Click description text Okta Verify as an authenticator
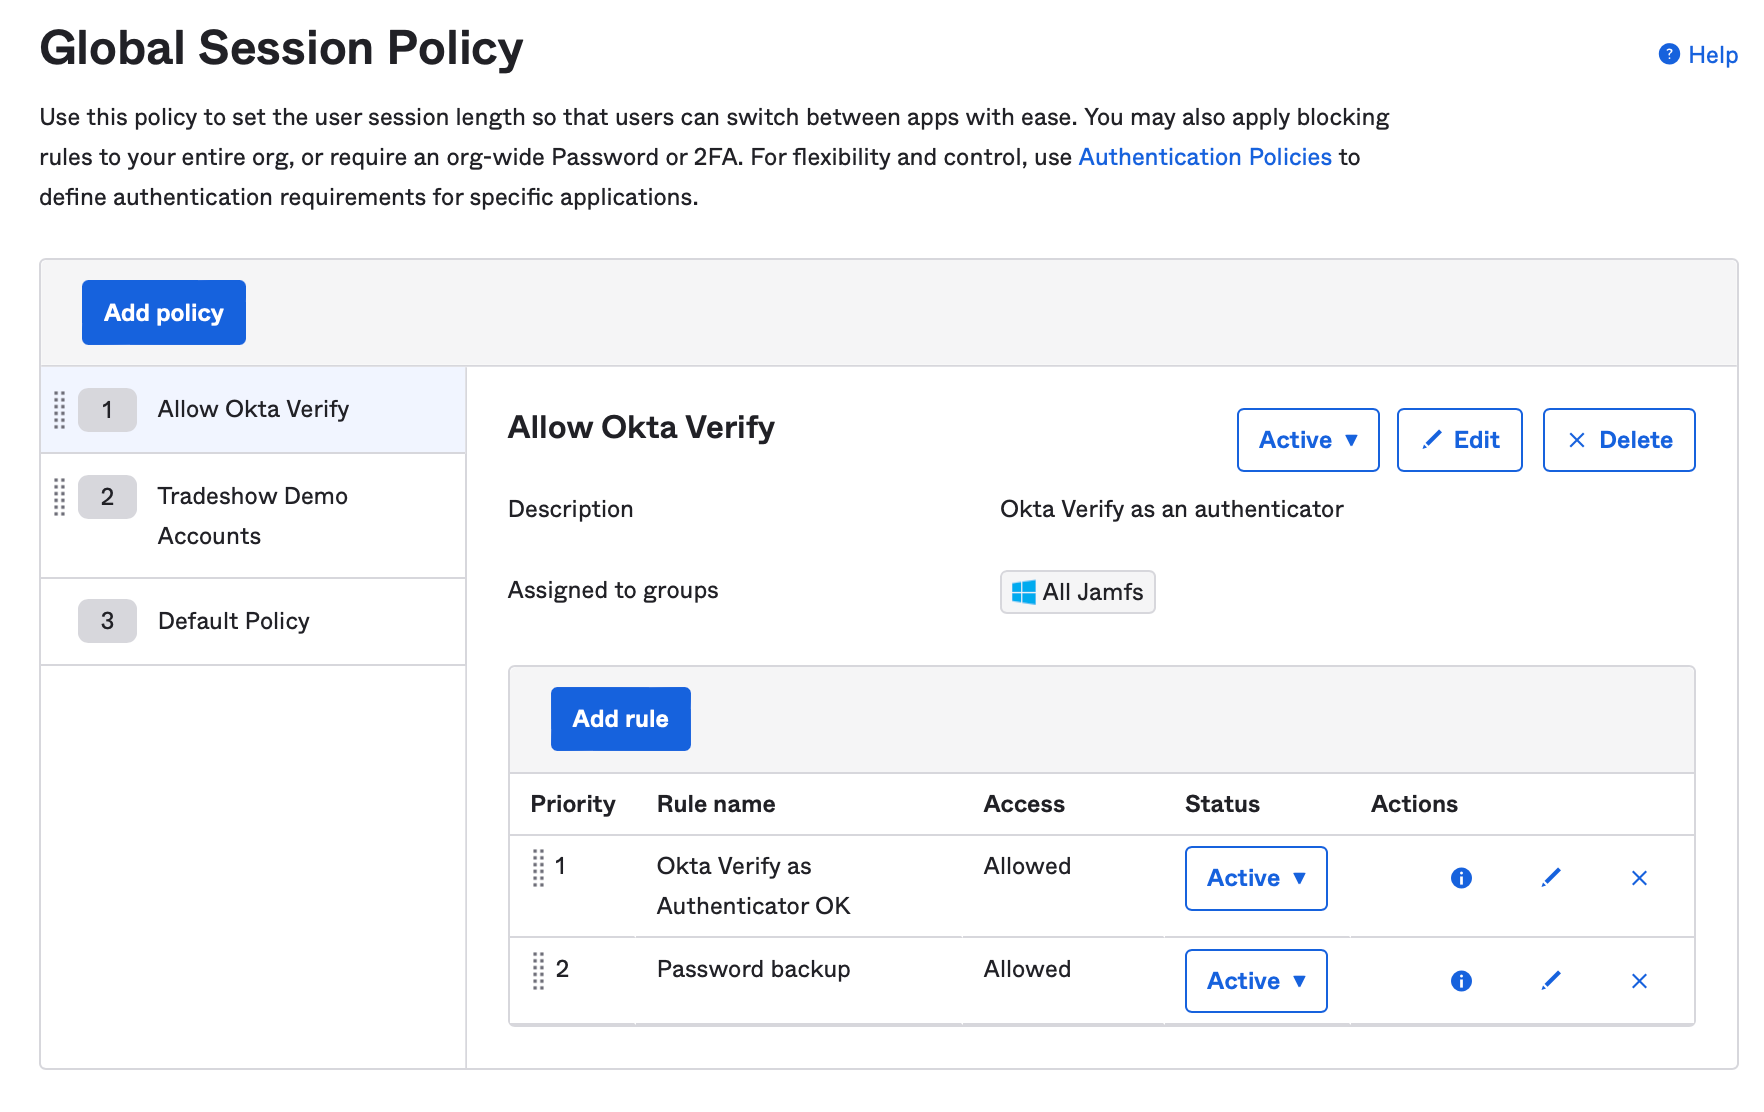1764x1112 pixels. point(1171,509)
